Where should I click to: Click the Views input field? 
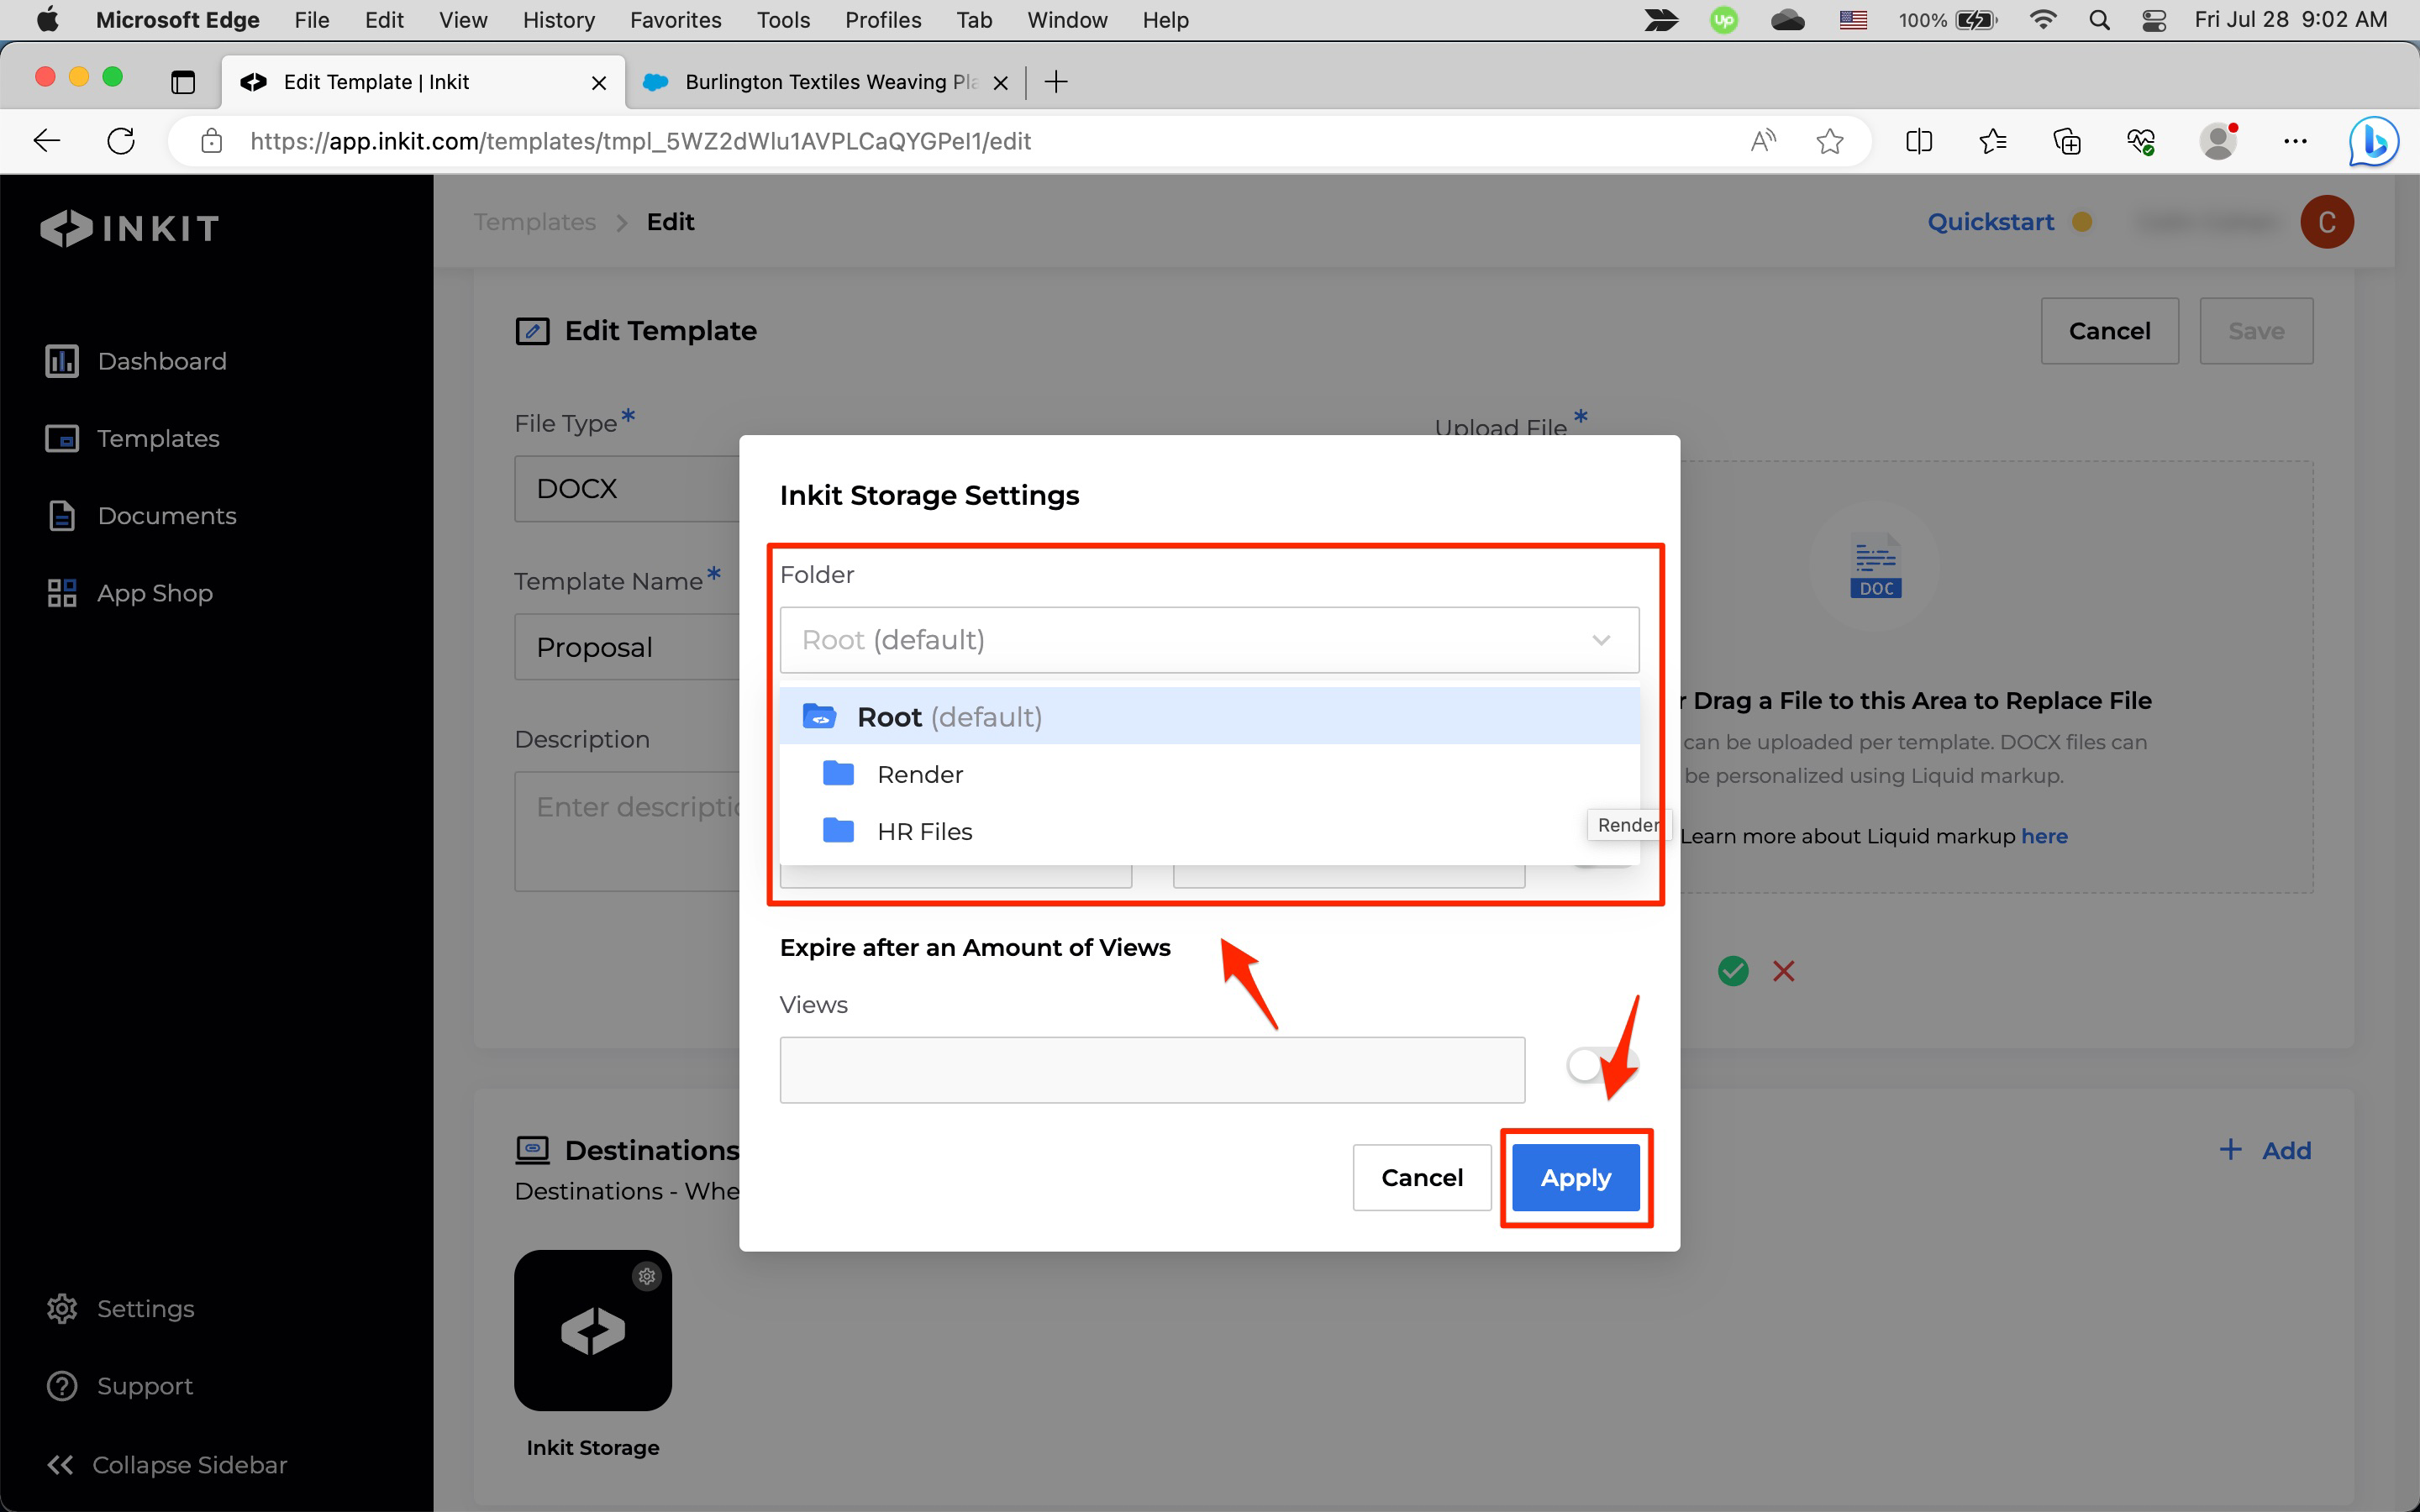pyautogui.click(x=1151, y=1069)
